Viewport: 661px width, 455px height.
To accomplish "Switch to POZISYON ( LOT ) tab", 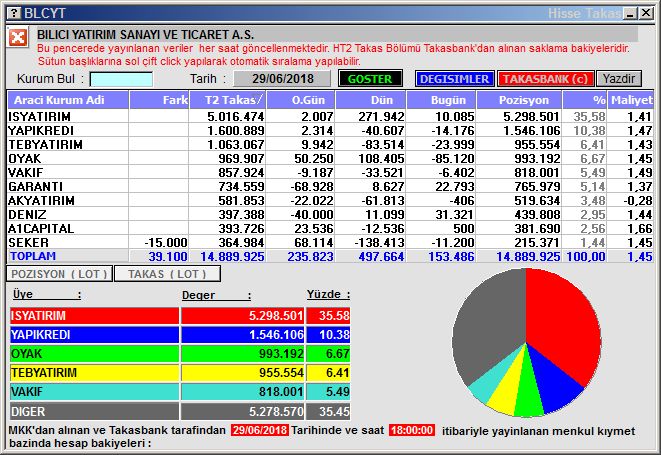I will click(59, 274).
